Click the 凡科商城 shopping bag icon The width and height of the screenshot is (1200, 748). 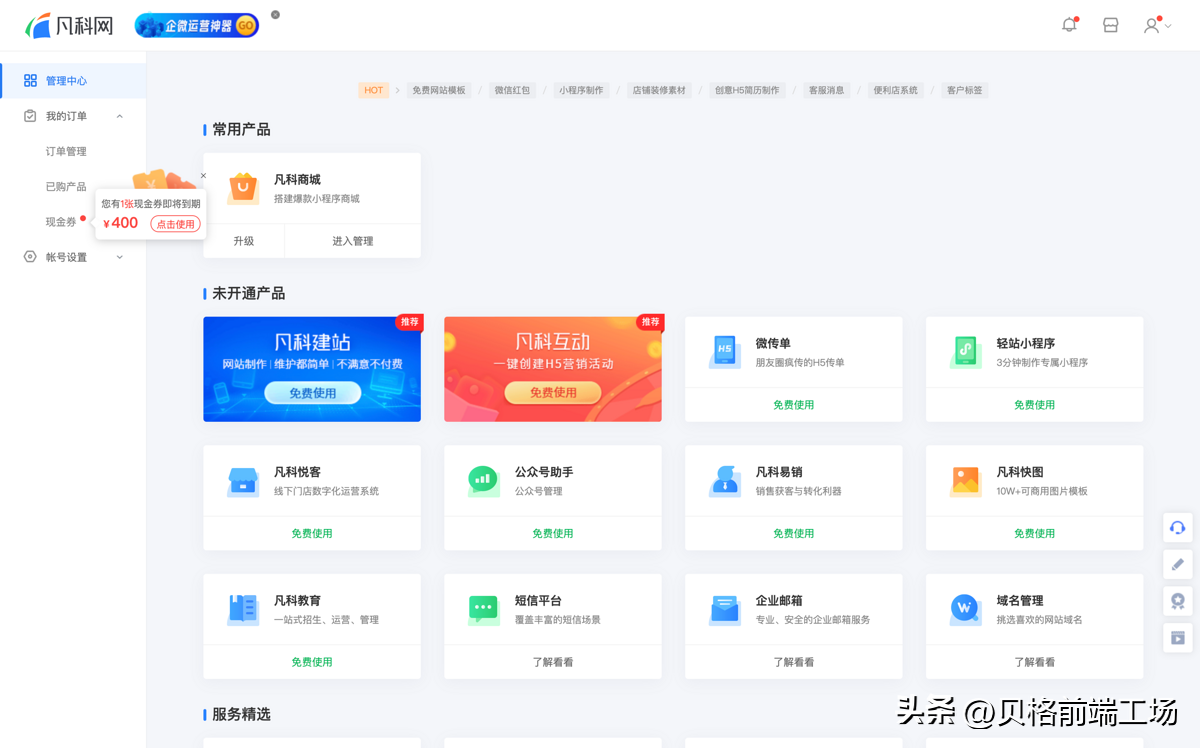pyautogui.click(x=243, y=188)
